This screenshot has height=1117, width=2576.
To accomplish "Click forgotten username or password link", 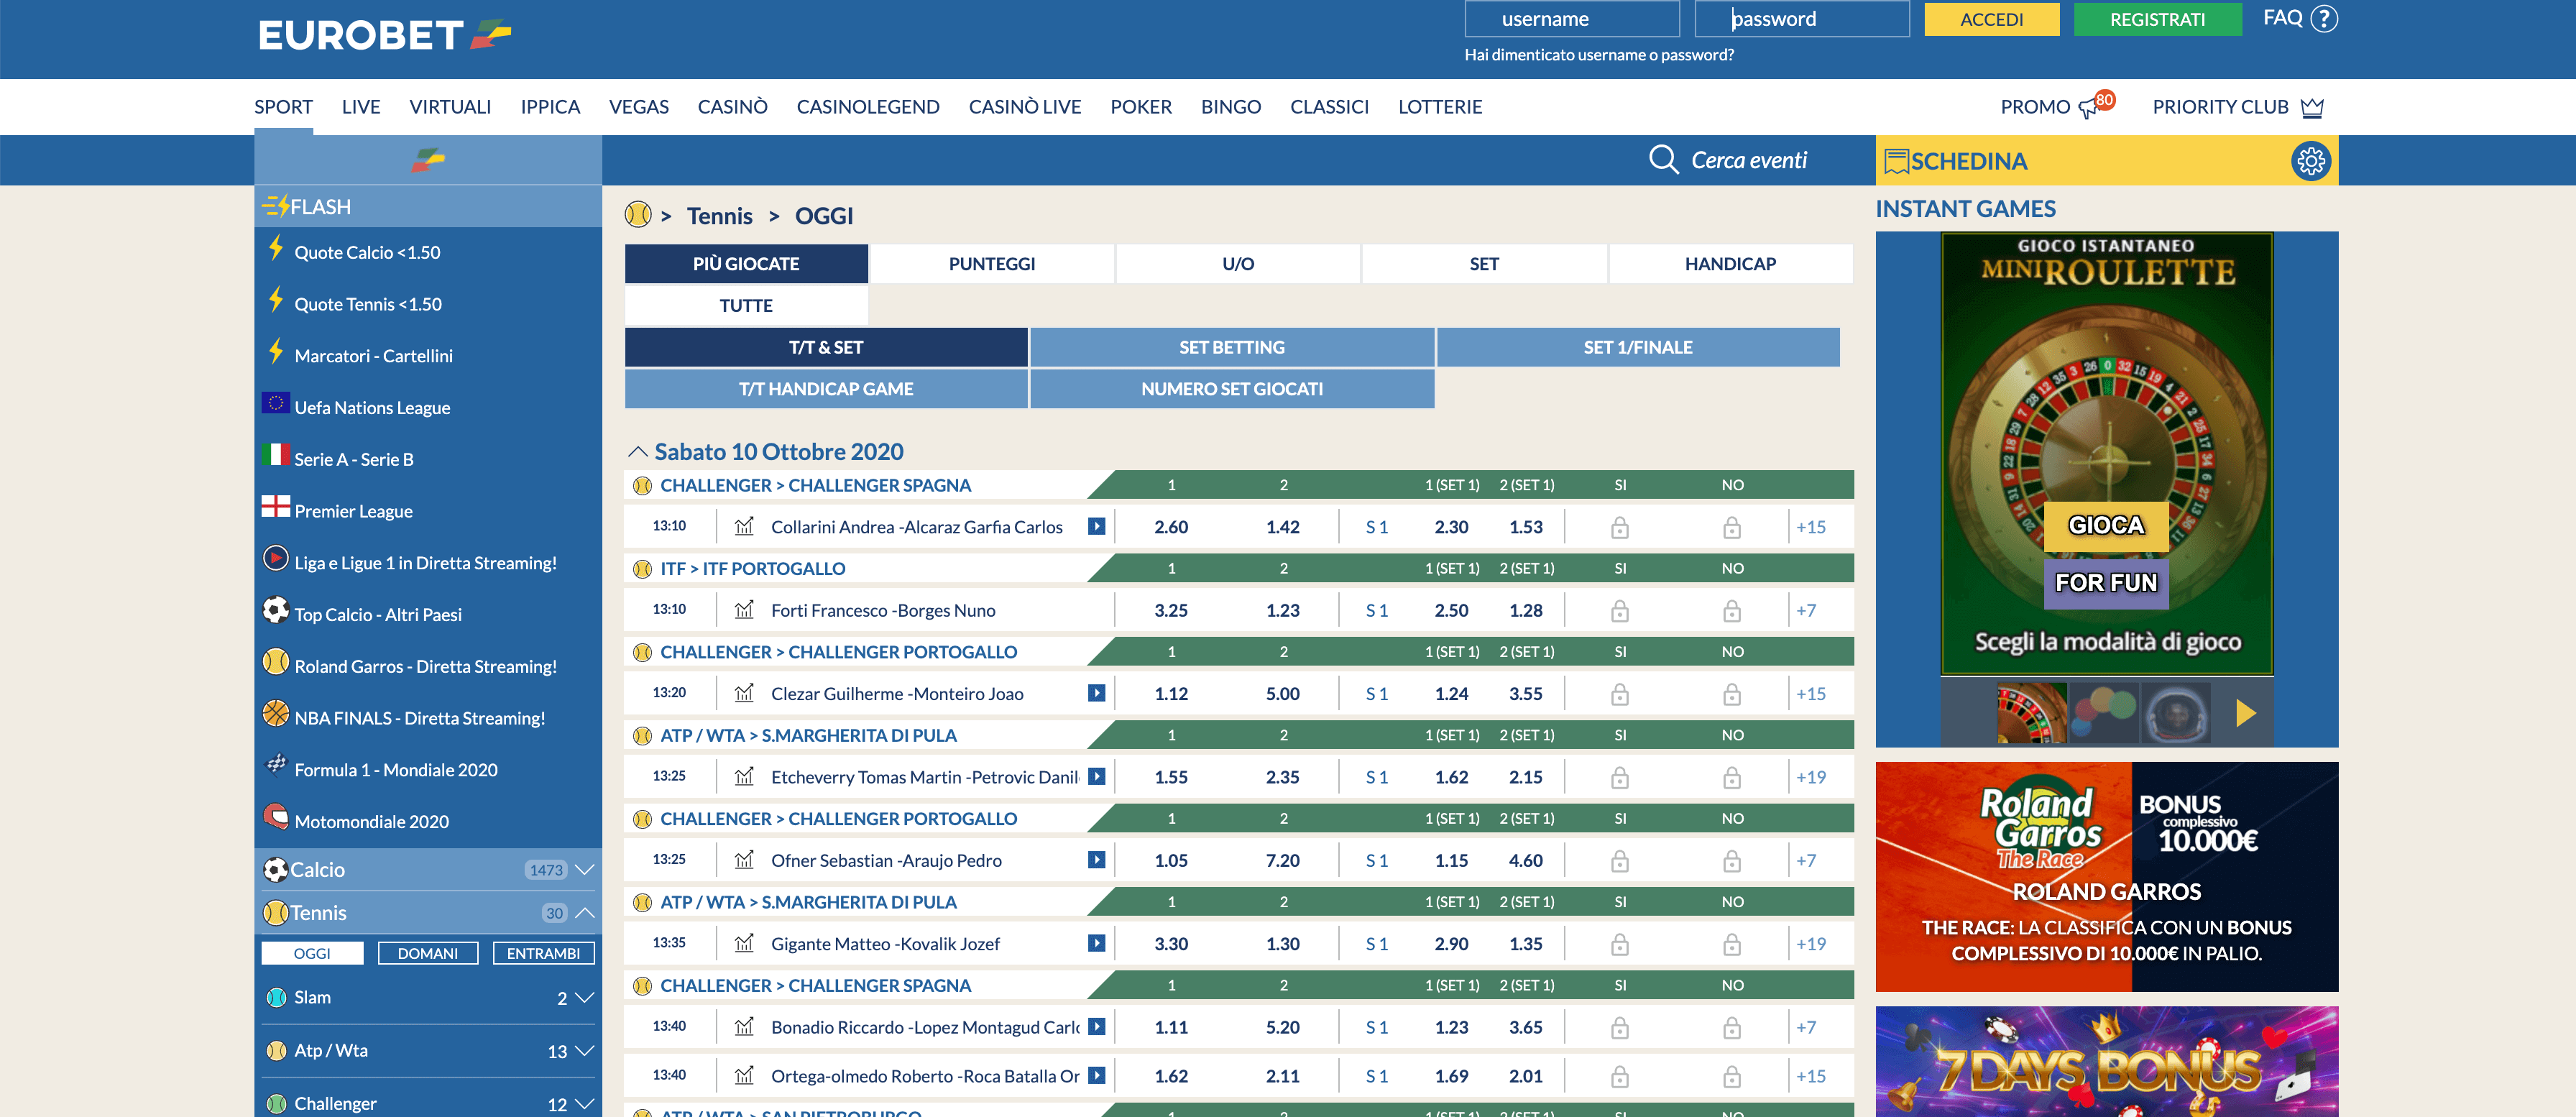I will point(1599,55).
